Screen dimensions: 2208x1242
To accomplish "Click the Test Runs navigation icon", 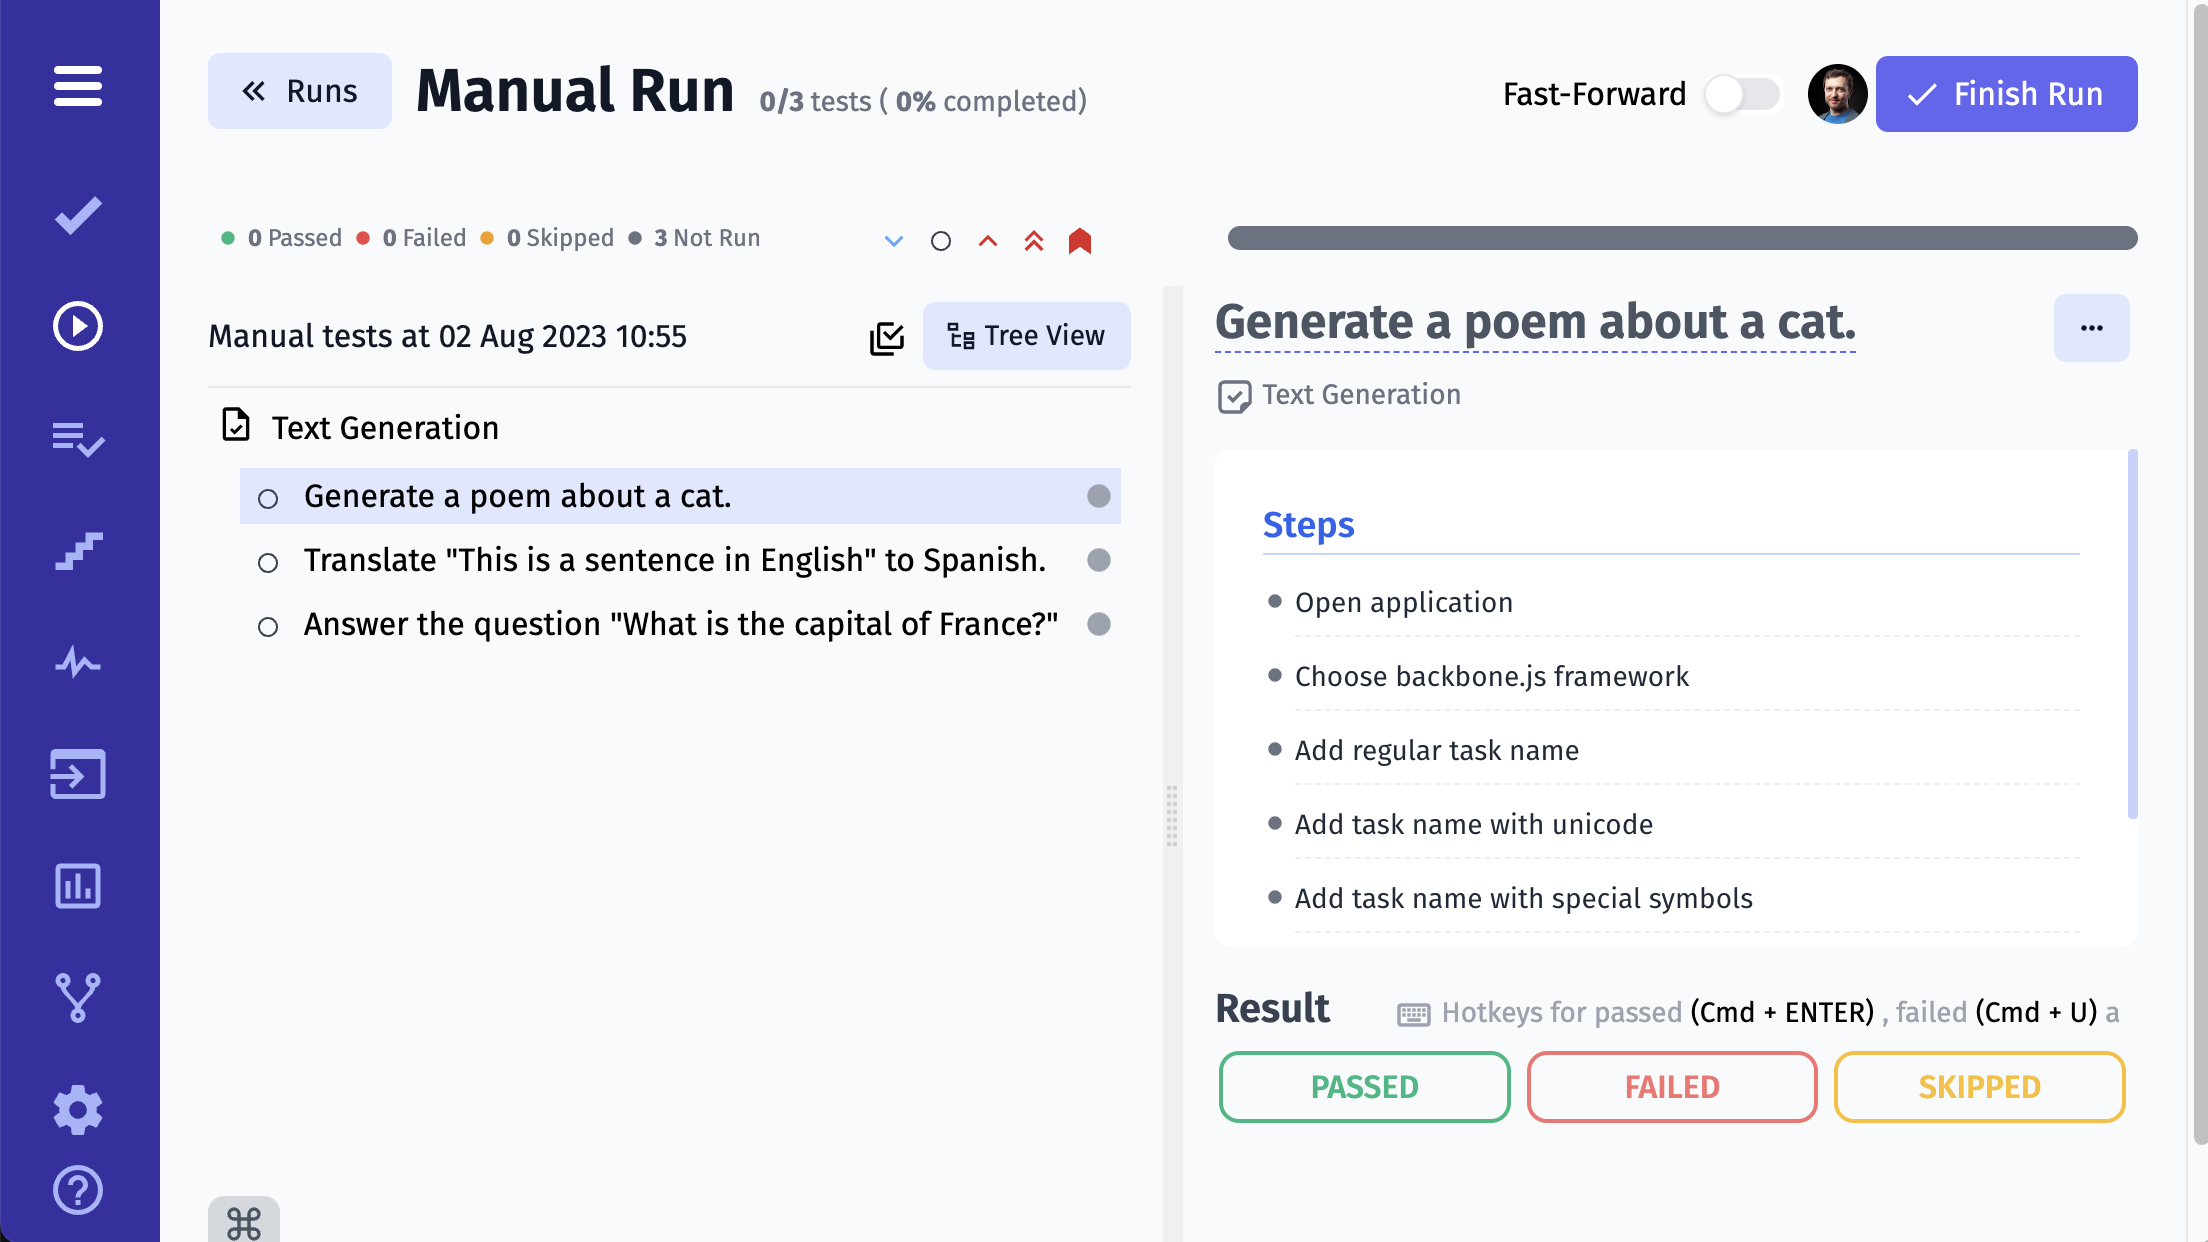I will pyautogui.click(x=79, y=326).
